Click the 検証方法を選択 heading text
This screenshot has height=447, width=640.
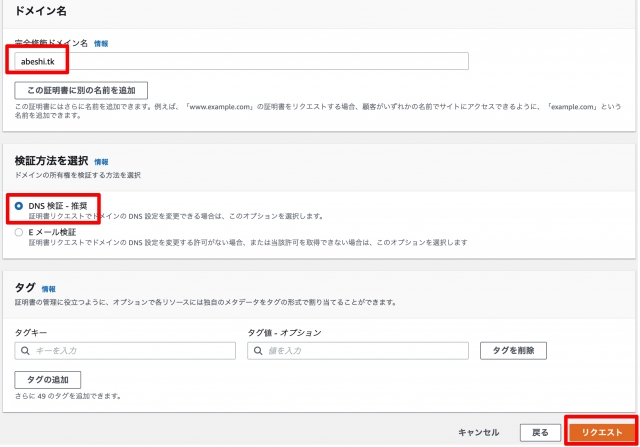[x=51, y=161]
